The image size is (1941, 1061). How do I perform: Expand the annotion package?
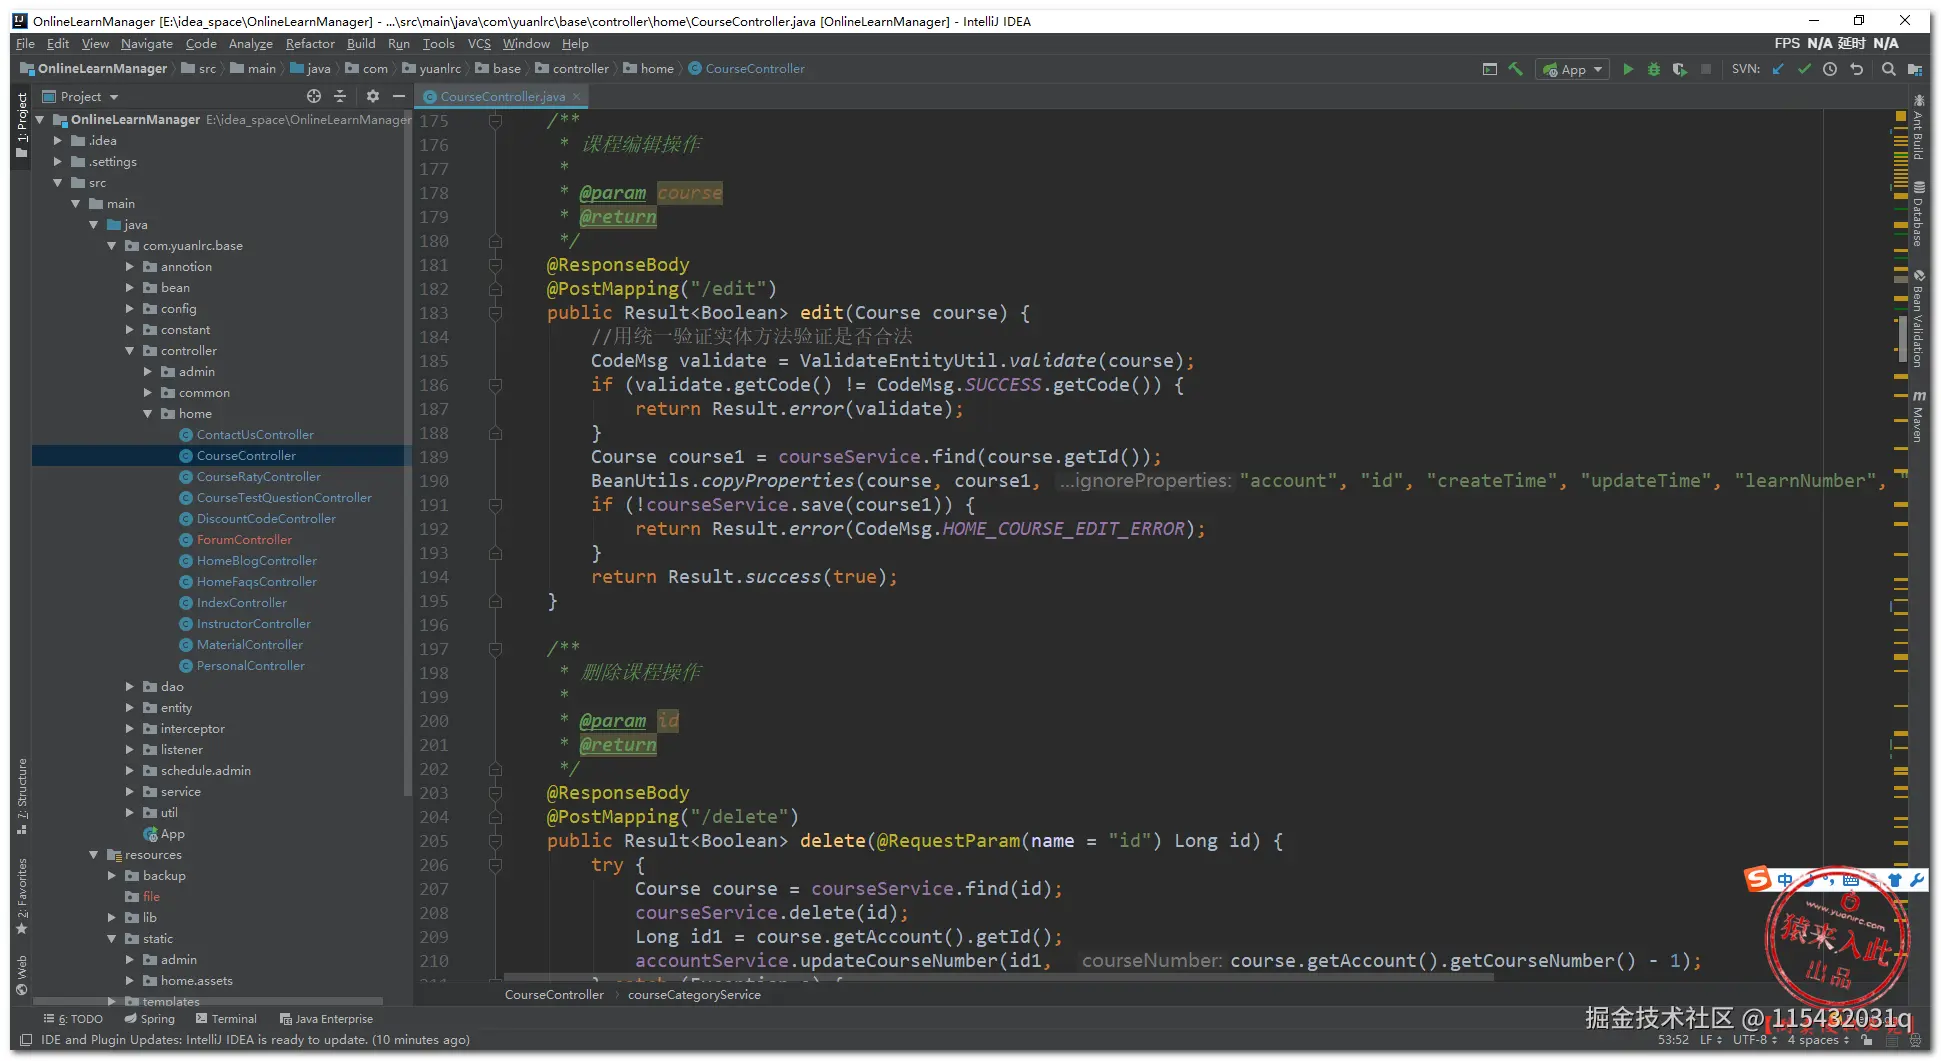(130, 267)
